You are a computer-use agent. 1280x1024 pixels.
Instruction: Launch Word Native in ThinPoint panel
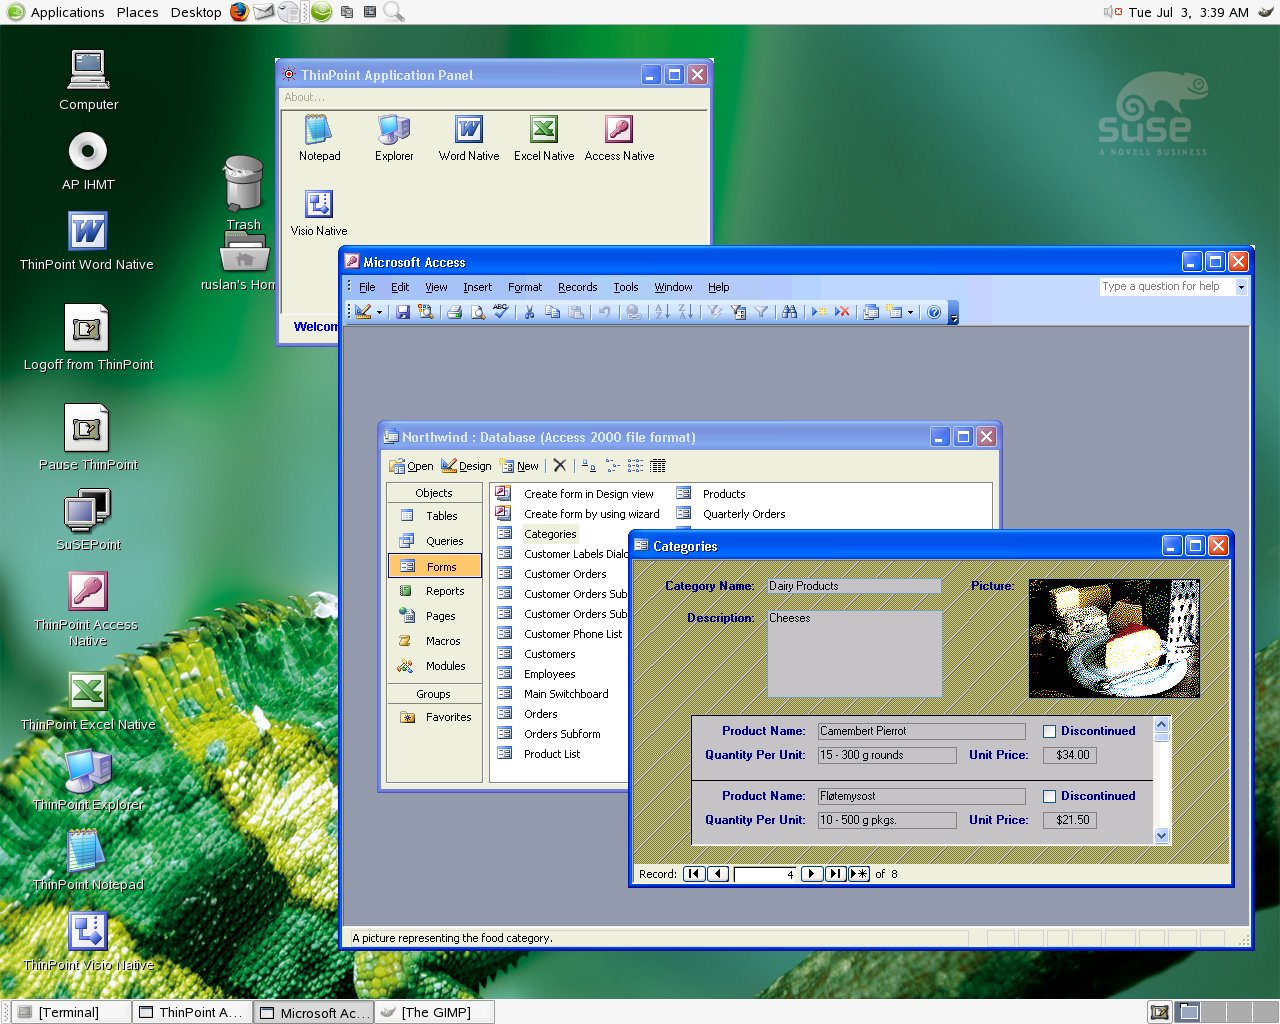pyautogui.click(x=469, y=138)
